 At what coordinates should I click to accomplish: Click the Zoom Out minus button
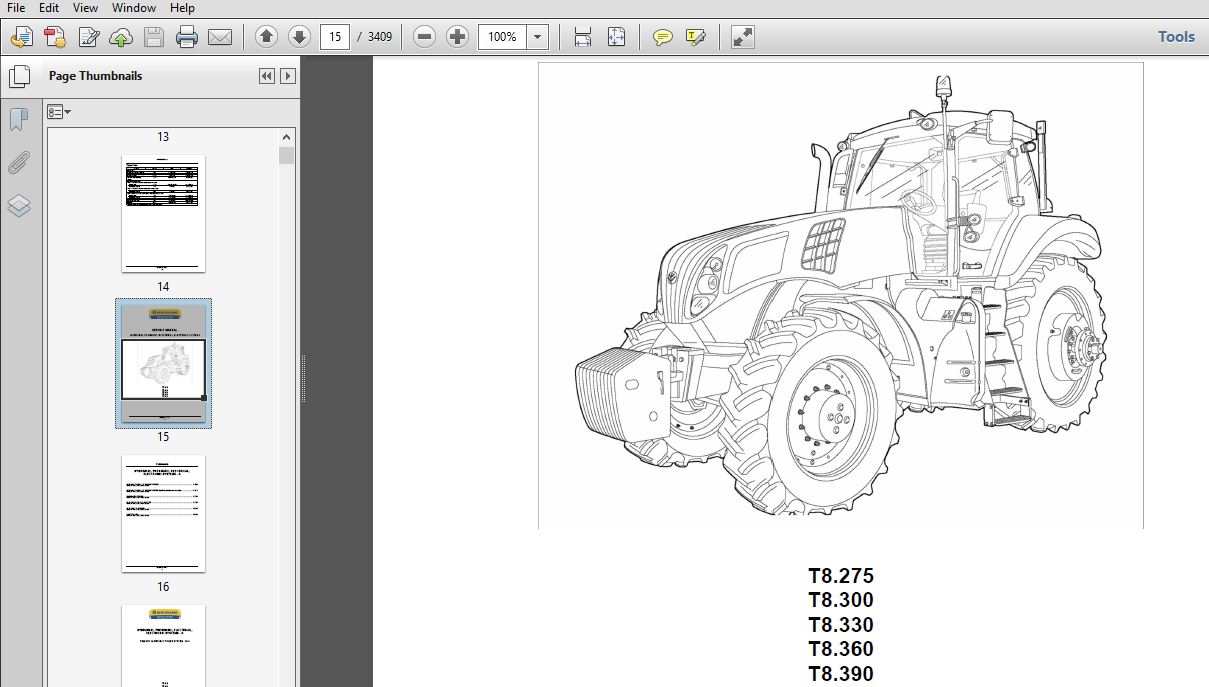[425, 37]
